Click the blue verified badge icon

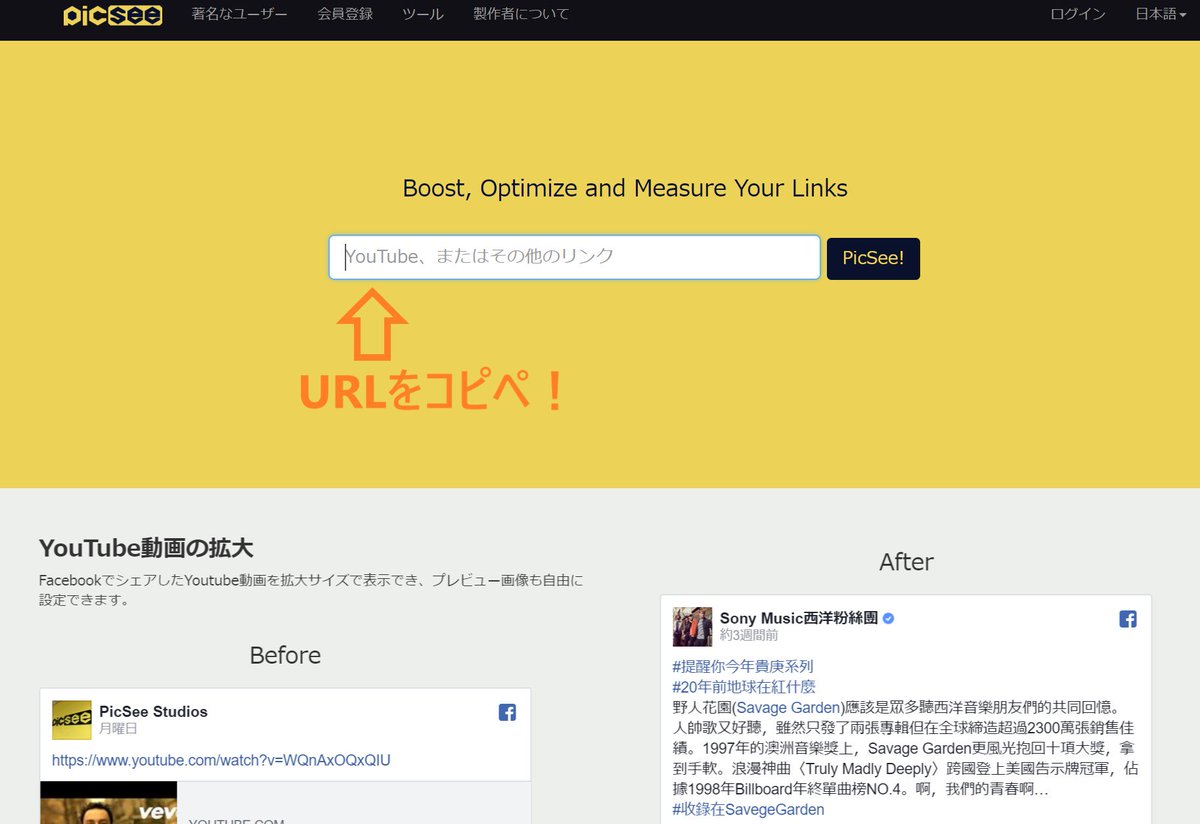pos(888,618)
